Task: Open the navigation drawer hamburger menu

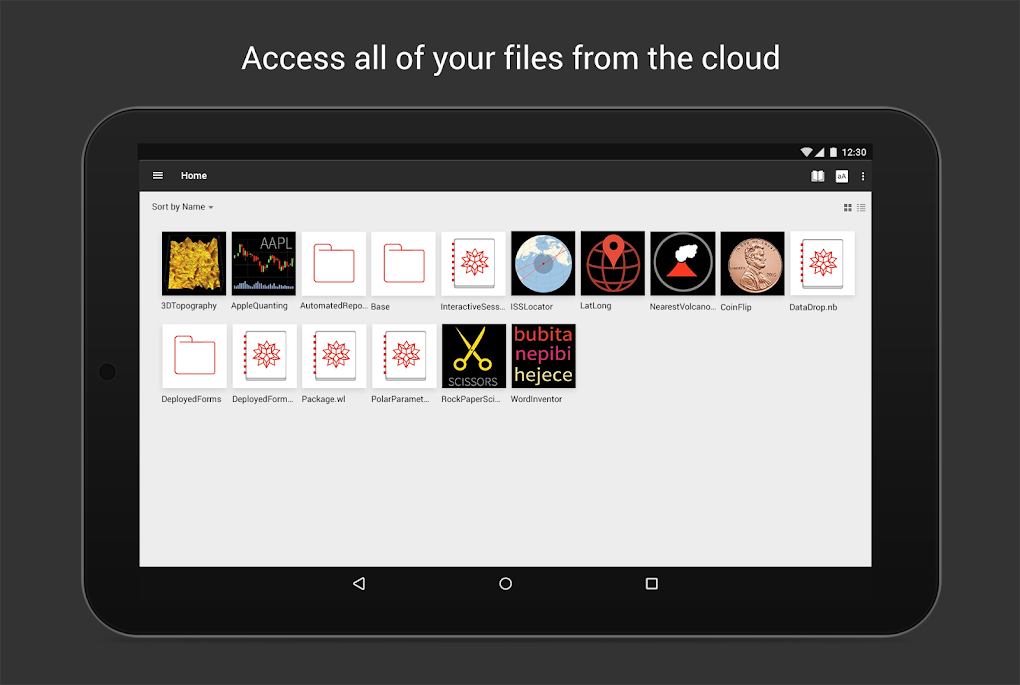Action: pyautogui.click(x=157, y=175)
